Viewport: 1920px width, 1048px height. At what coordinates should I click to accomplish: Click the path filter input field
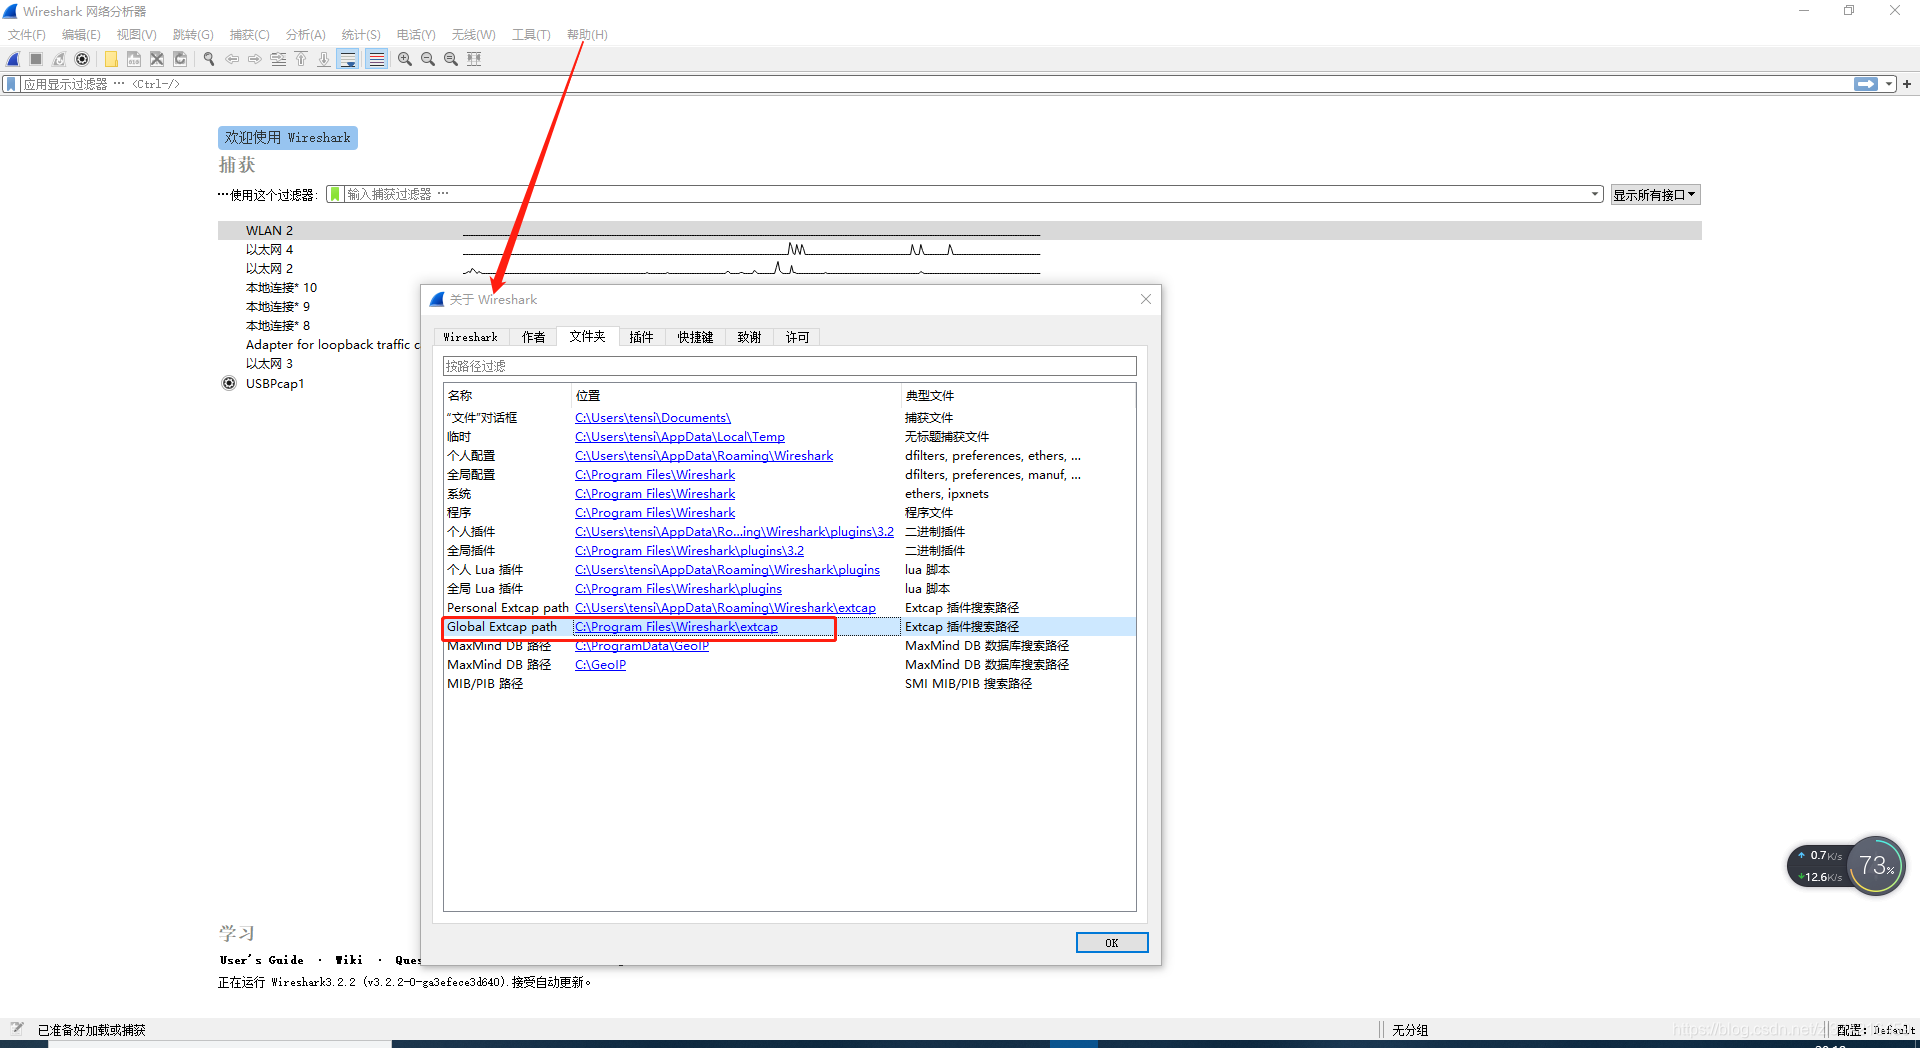(x=790, y=366)
